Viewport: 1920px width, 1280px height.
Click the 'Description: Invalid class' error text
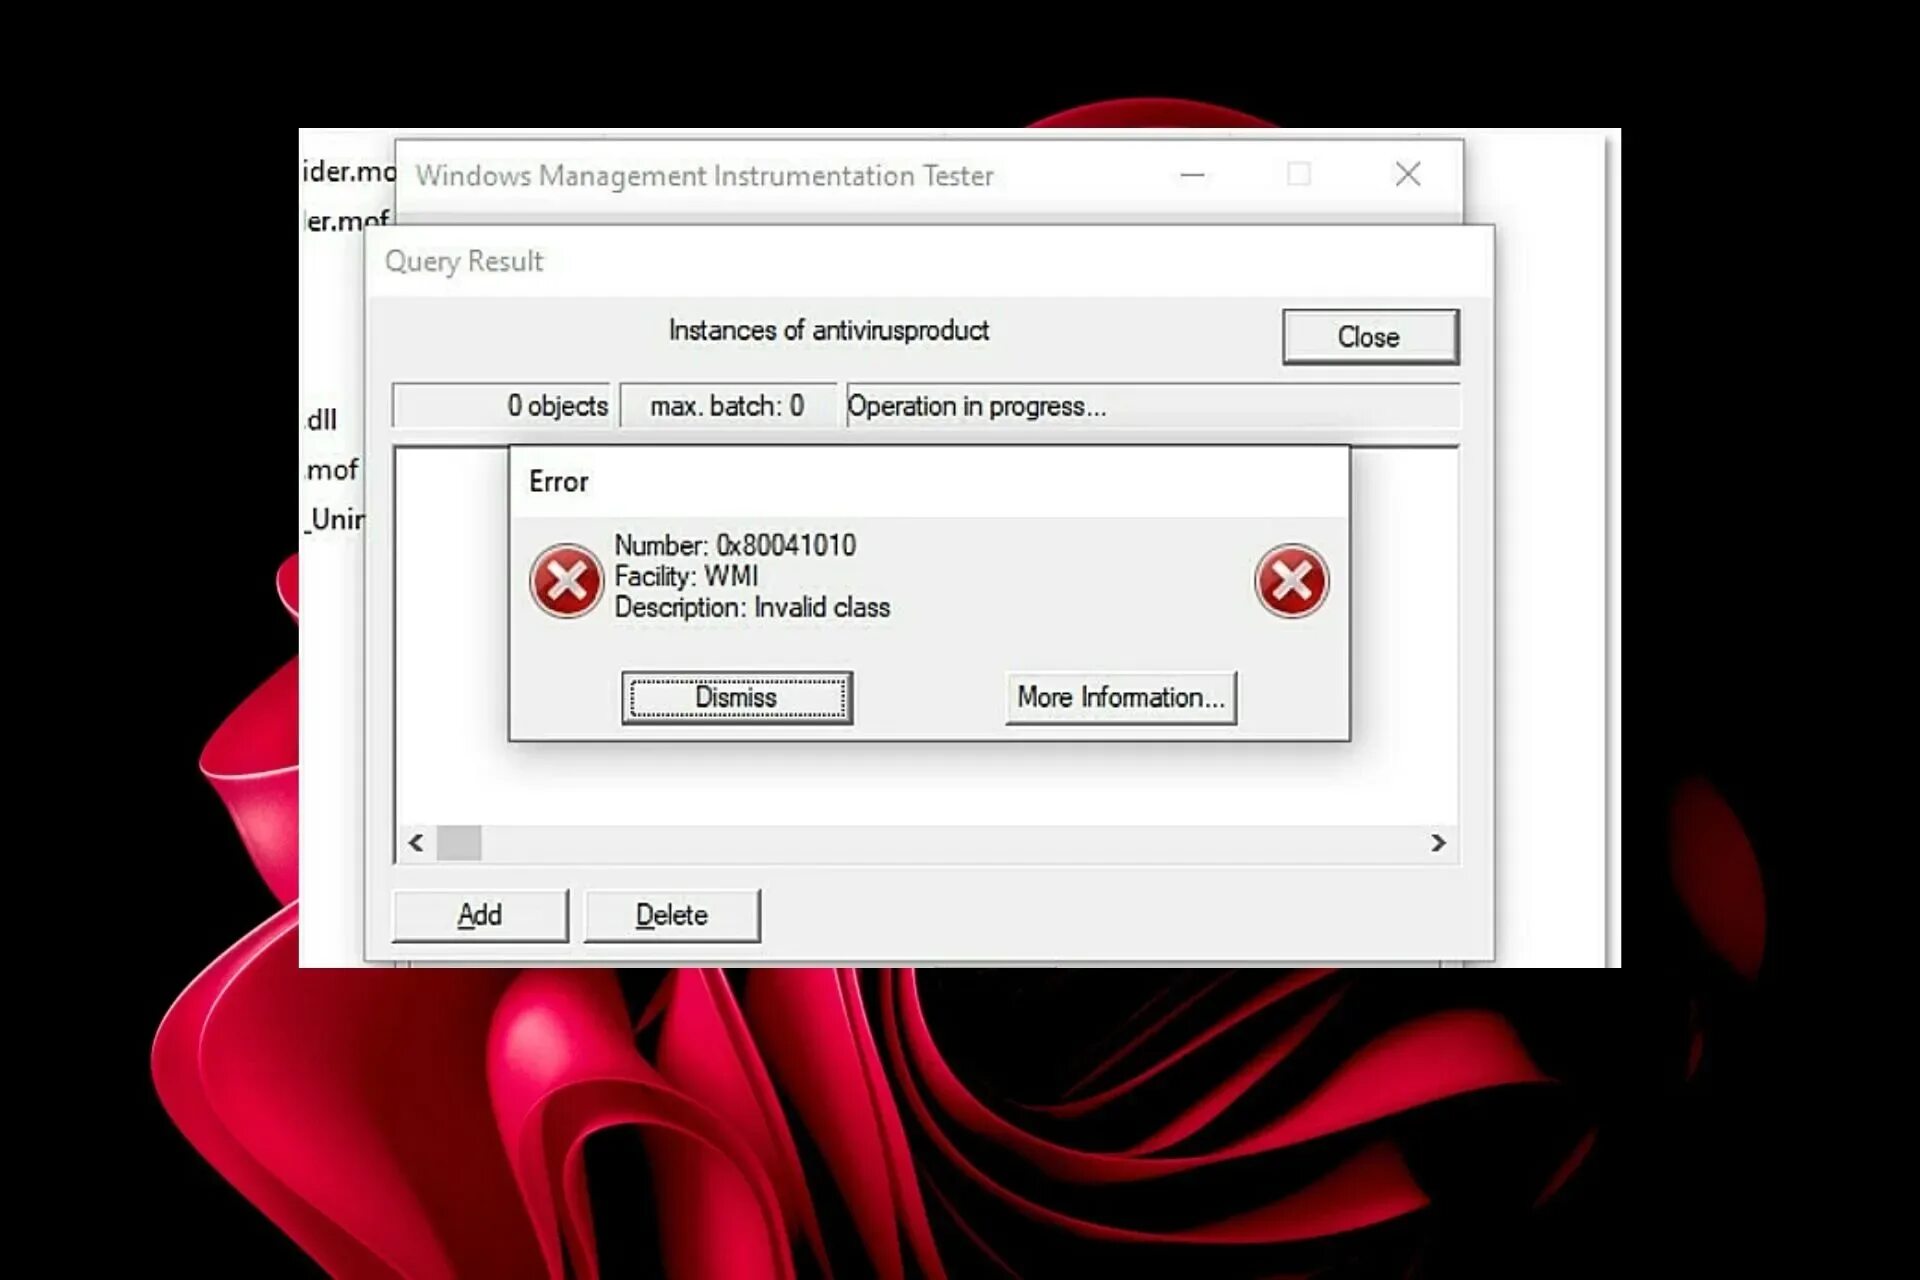(752, 608)
